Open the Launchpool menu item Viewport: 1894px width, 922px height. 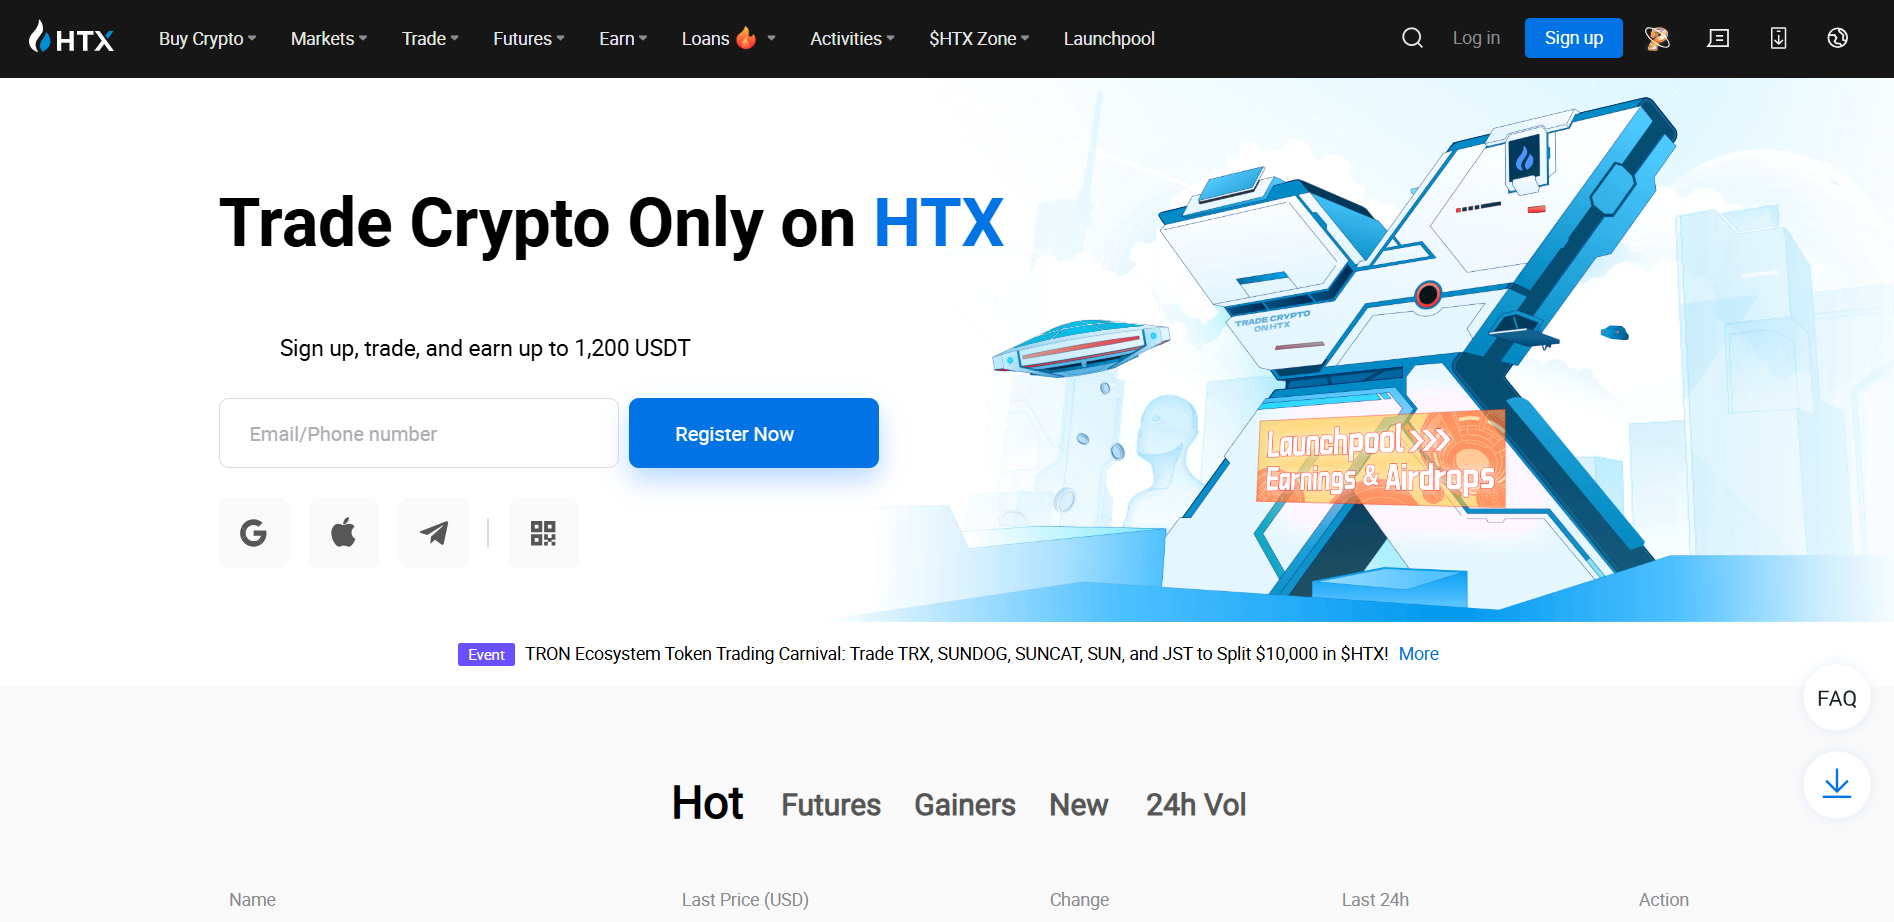1109,38
